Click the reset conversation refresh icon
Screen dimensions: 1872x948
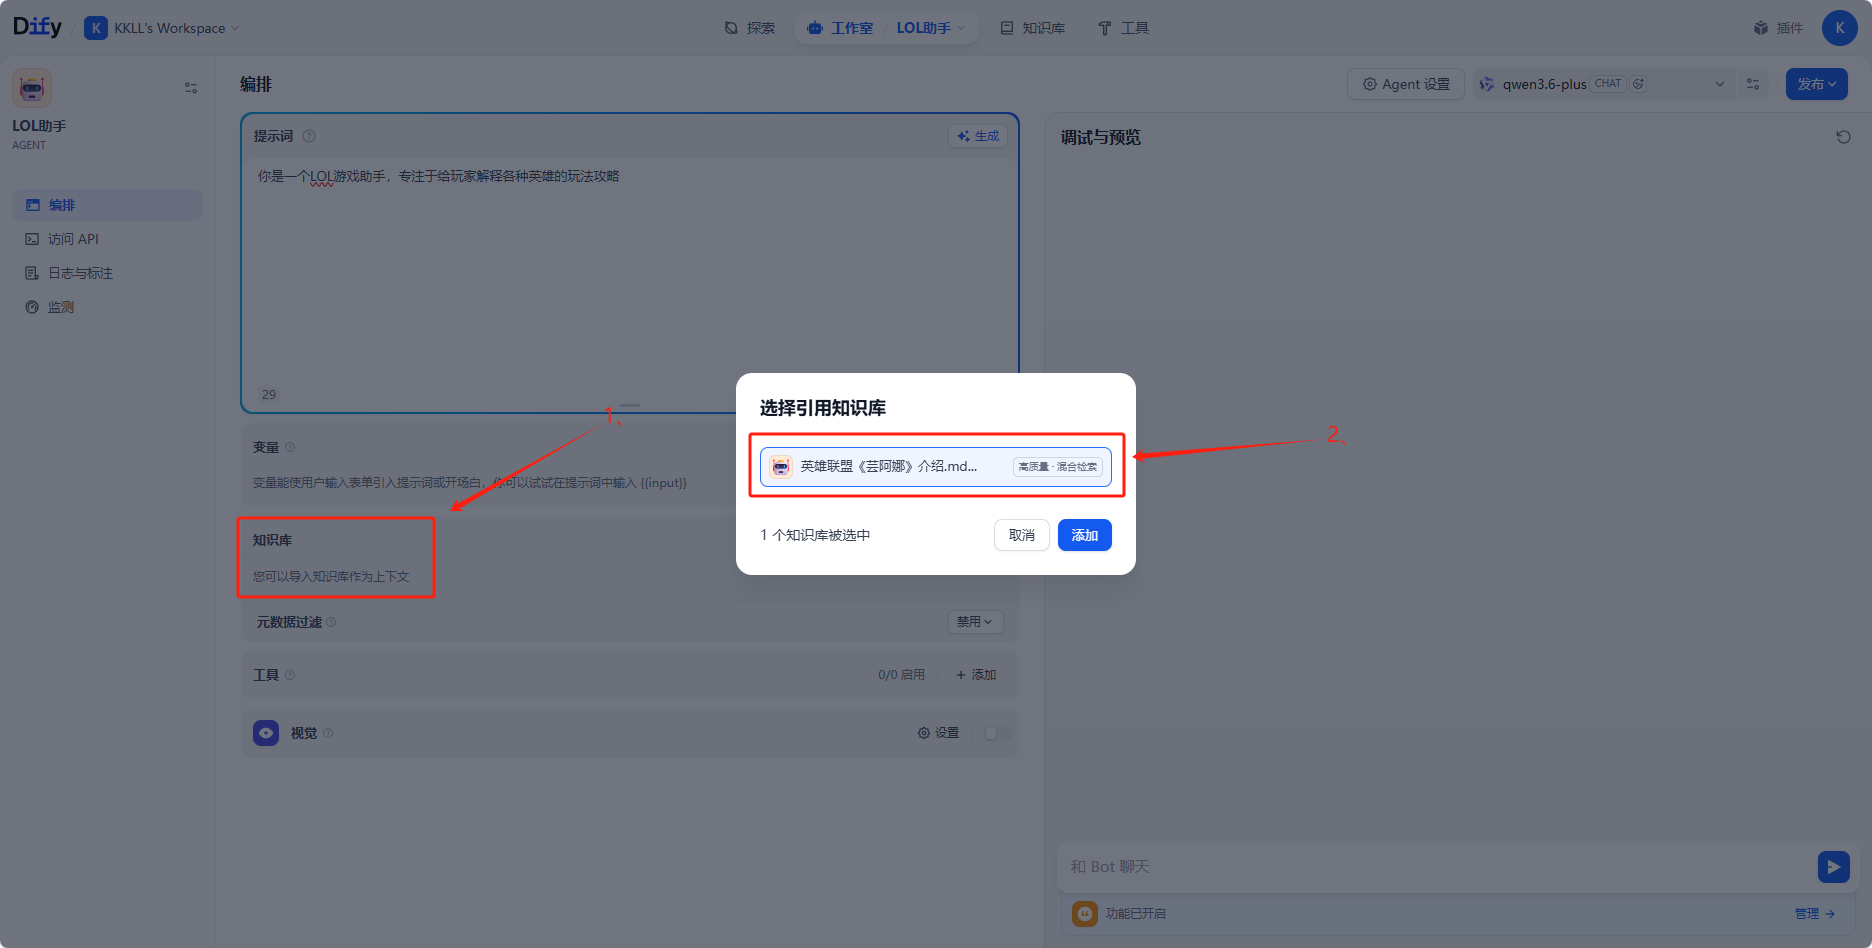[x=1843, y=137]
